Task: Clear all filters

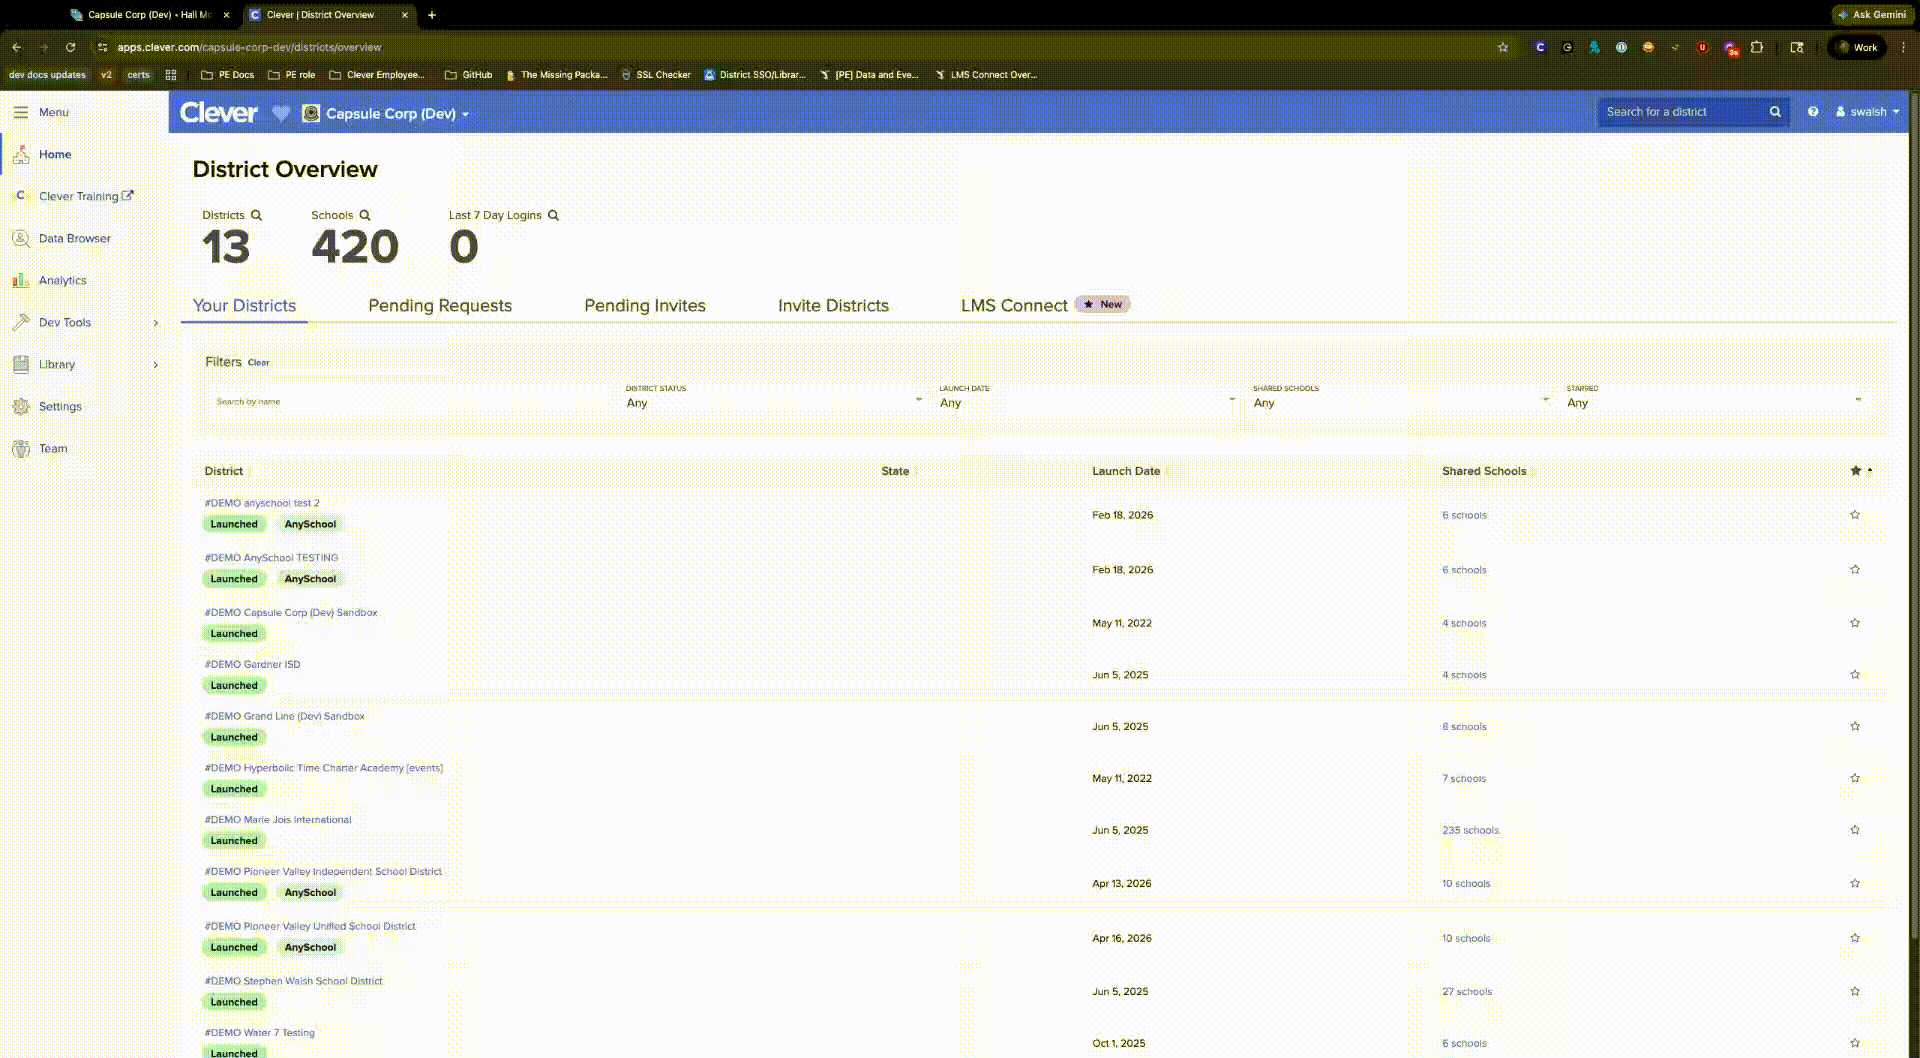Action: coord(258,363)
